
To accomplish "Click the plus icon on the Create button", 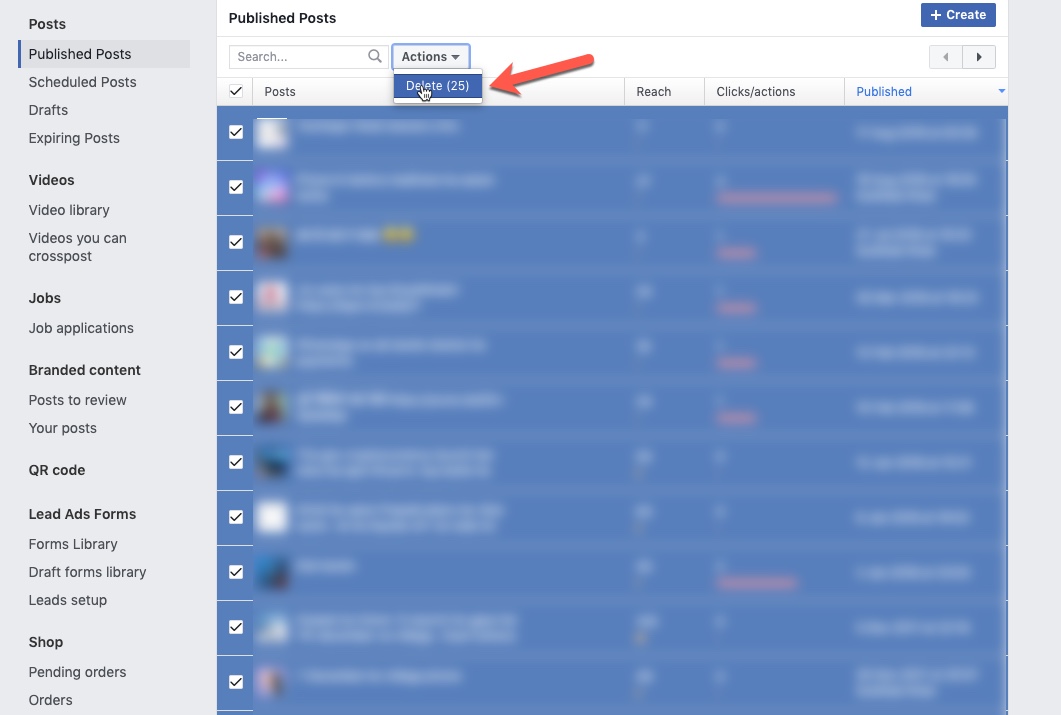I will [938, 15].
